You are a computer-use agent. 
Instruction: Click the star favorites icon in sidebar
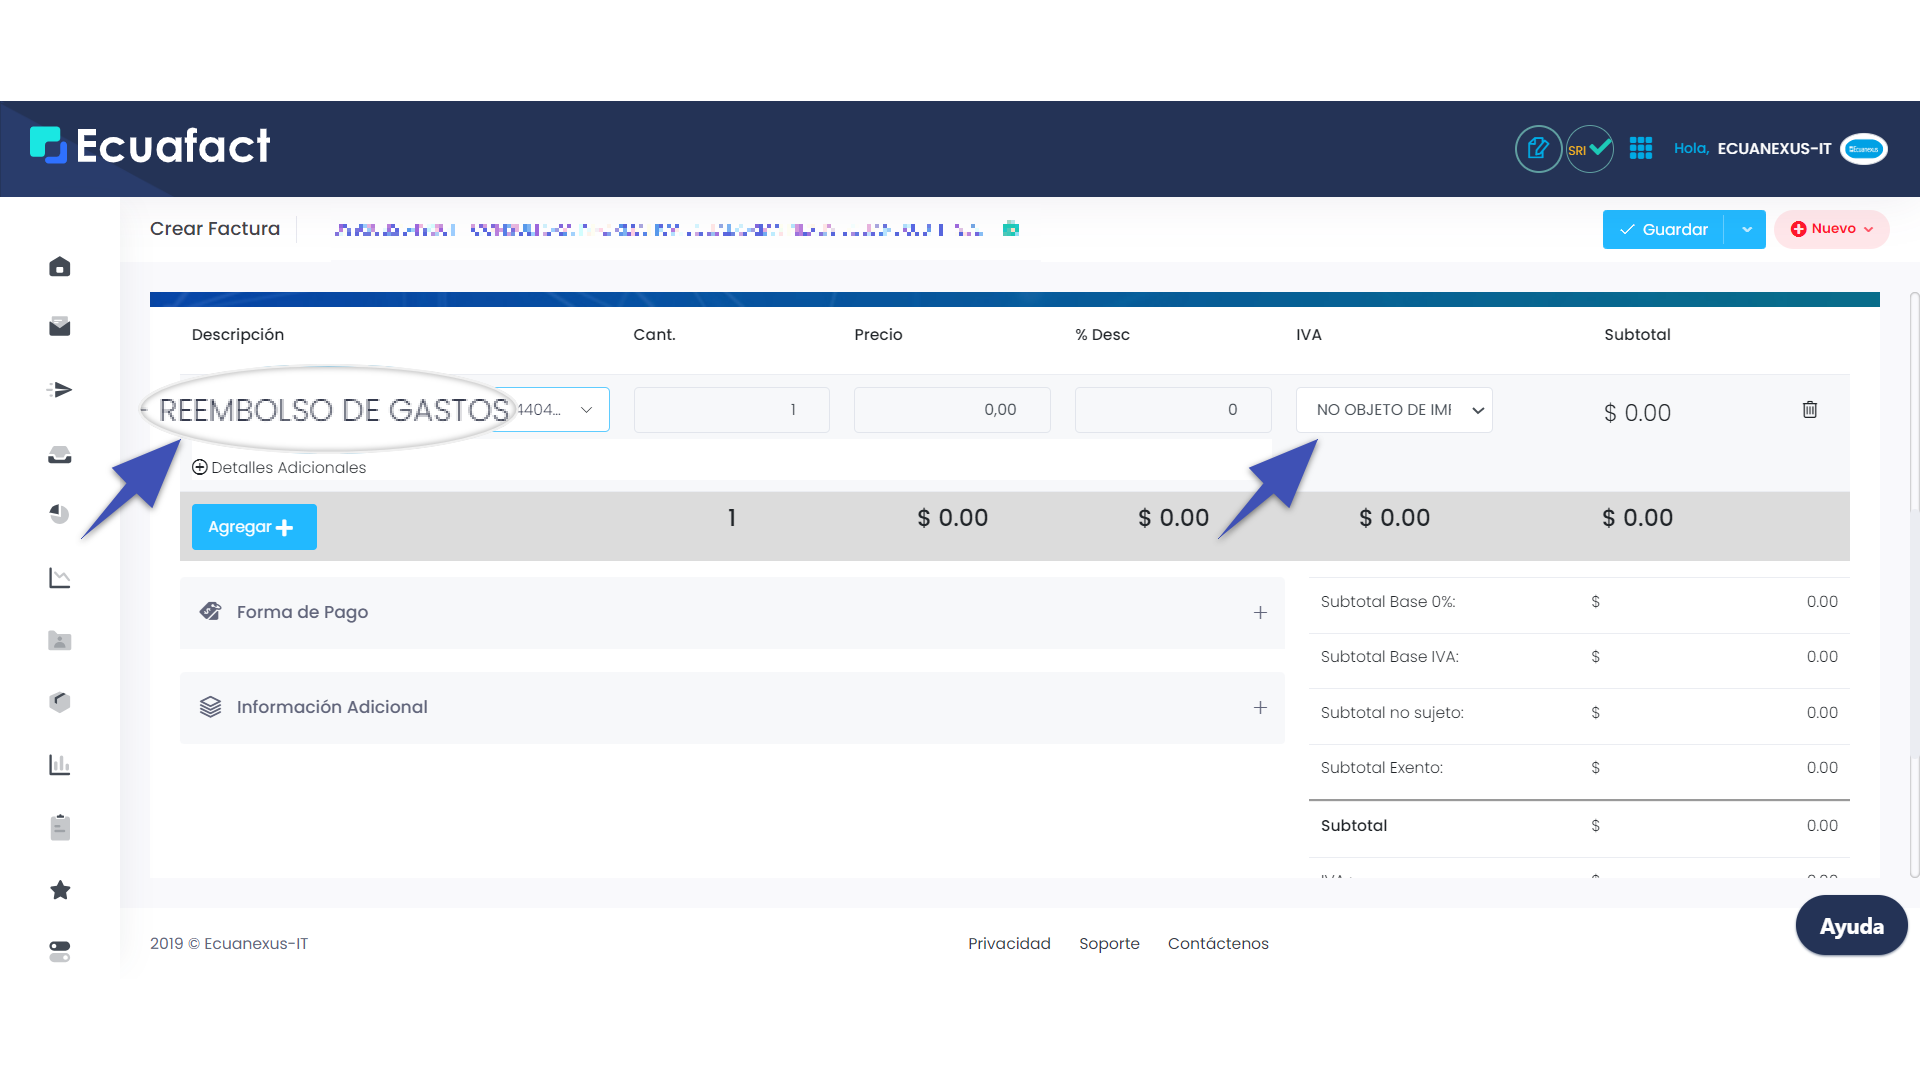[x=60, y=890]
